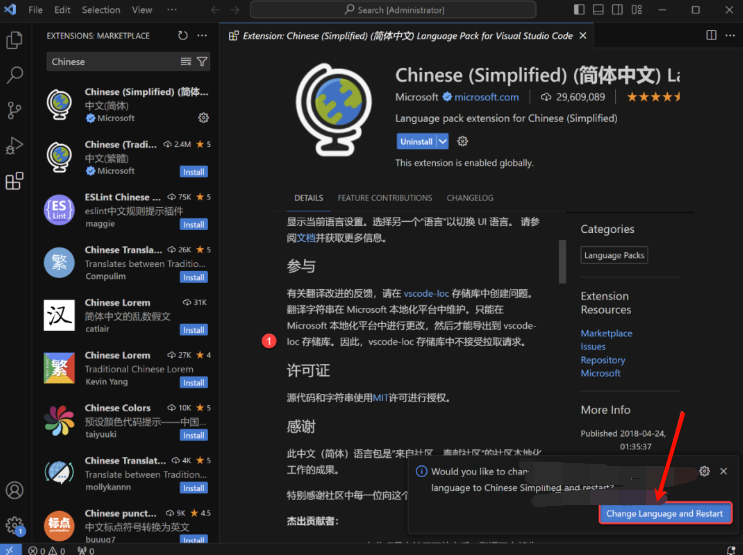The height and width of the screenshot is (555, 743).
Task: Open the 文档 documentation link
Action: coord(306,237)
